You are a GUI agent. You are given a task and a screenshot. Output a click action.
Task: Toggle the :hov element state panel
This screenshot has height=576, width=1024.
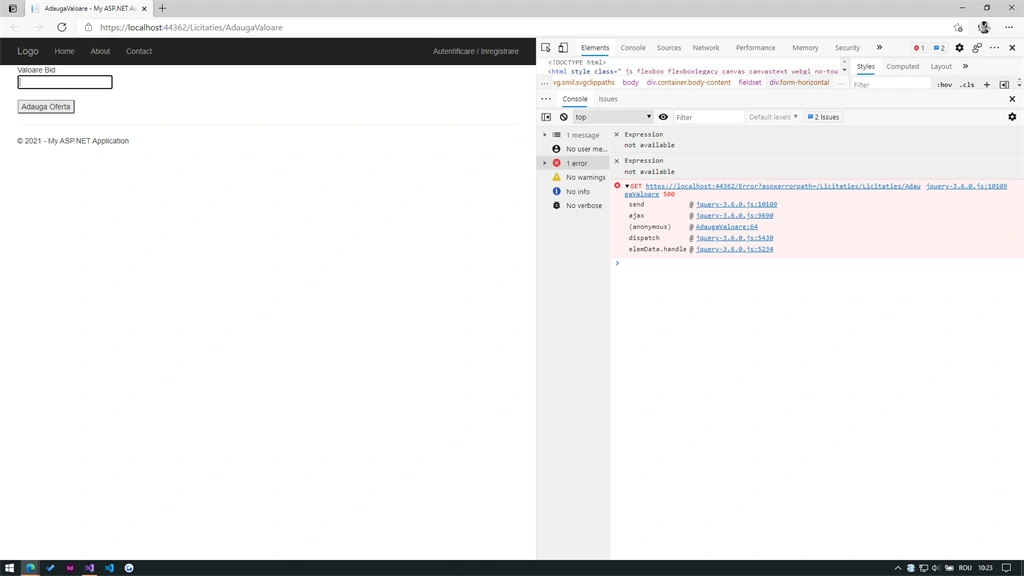coord(944,84)
